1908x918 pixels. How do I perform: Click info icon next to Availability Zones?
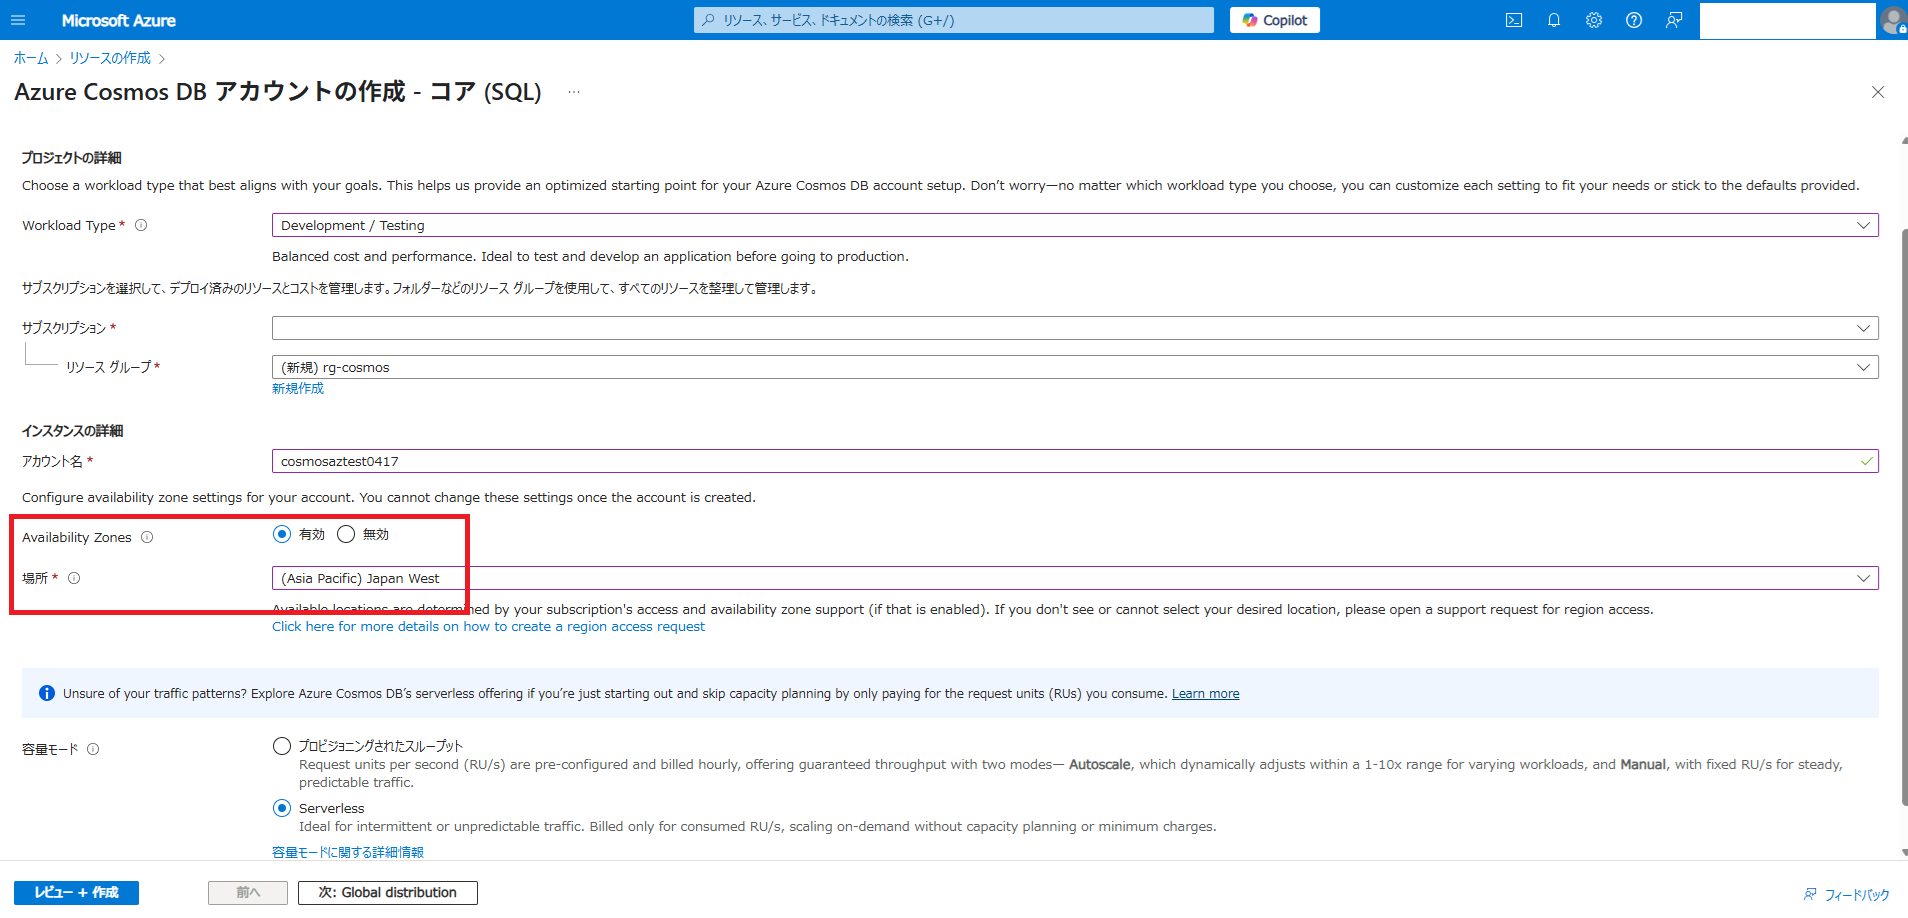click(x=147, y=537)
